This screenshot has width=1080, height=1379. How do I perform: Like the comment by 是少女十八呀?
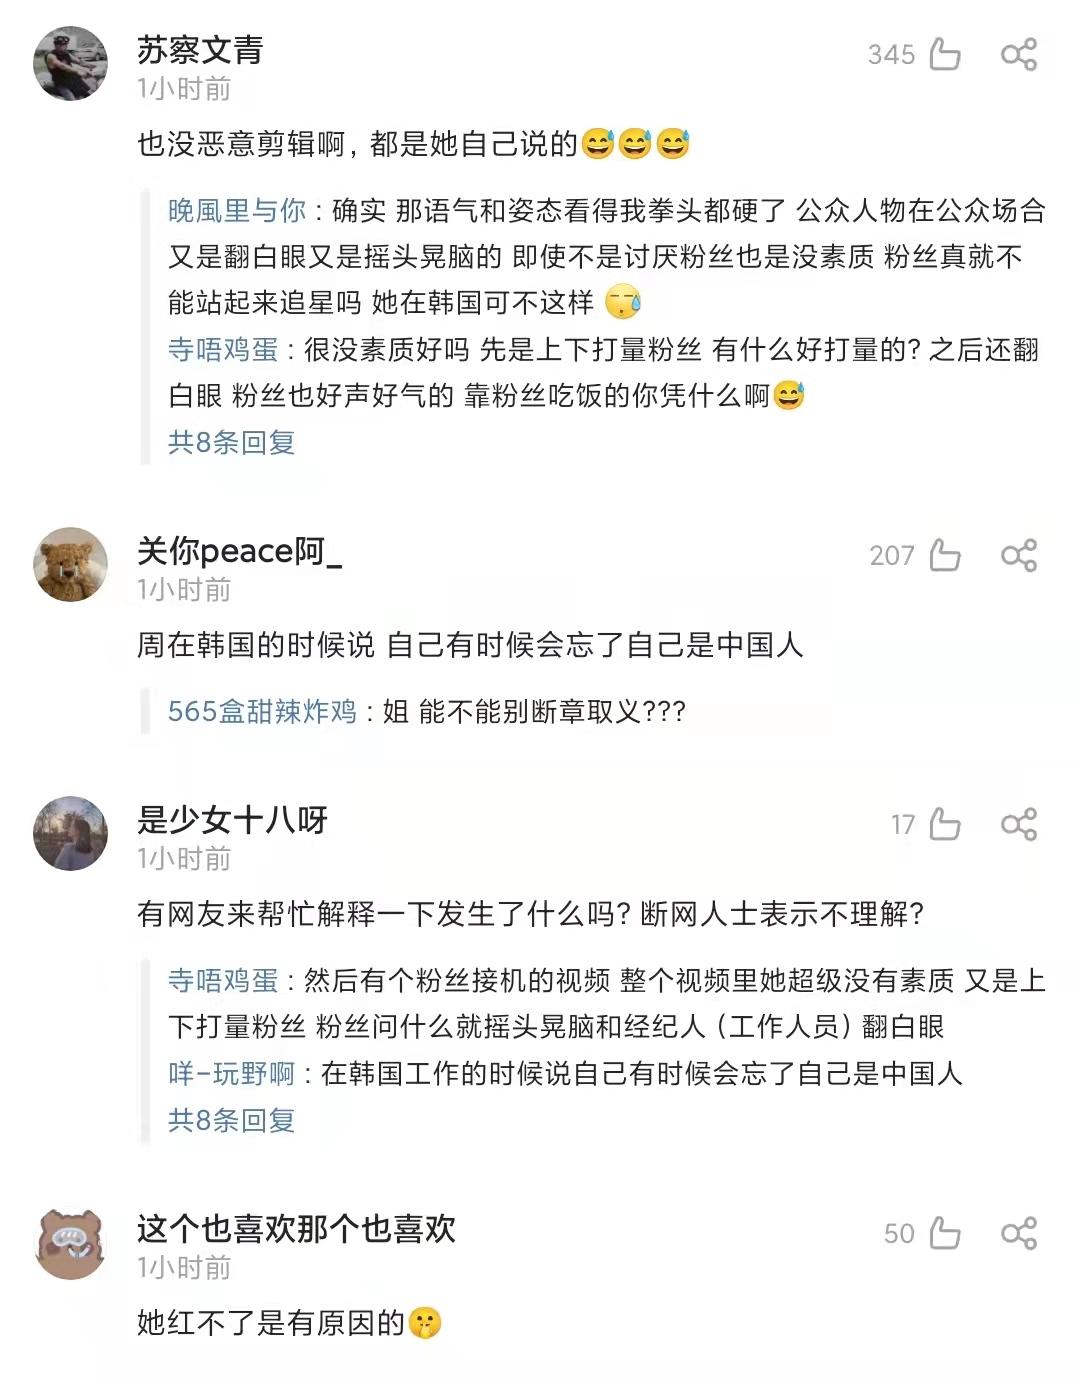pyautogui.click(x=944, y=824)
